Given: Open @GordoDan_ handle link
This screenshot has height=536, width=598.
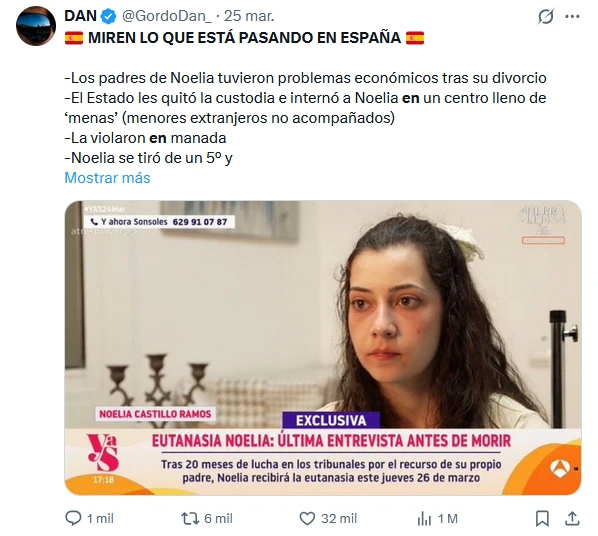Looking at the screenshot, I should pyautogui.click(x=167, y=16).
